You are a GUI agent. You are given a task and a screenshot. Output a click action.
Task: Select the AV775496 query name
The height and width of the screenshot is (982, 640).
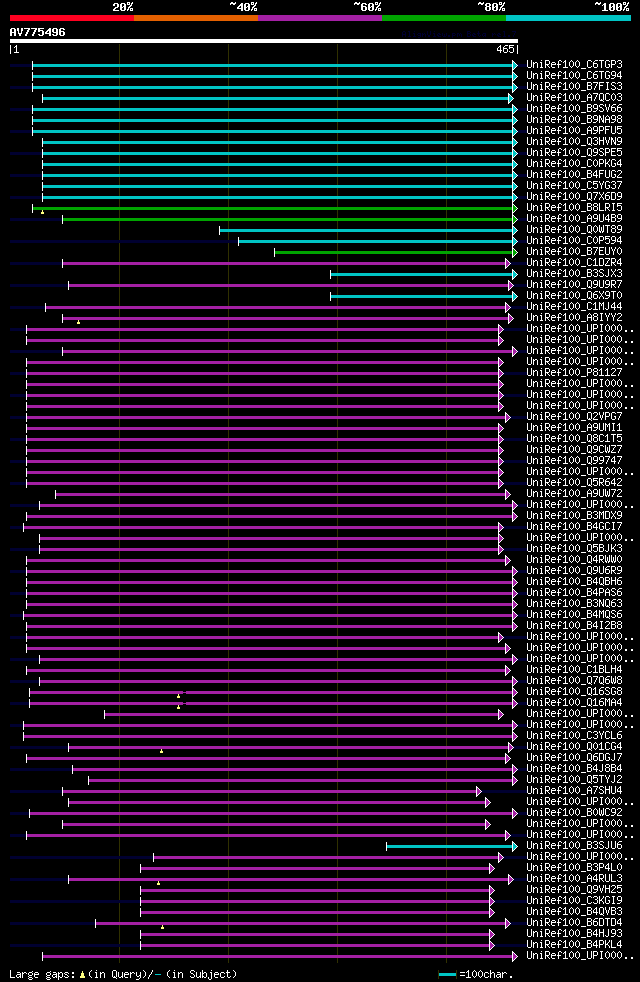[38, 32]
